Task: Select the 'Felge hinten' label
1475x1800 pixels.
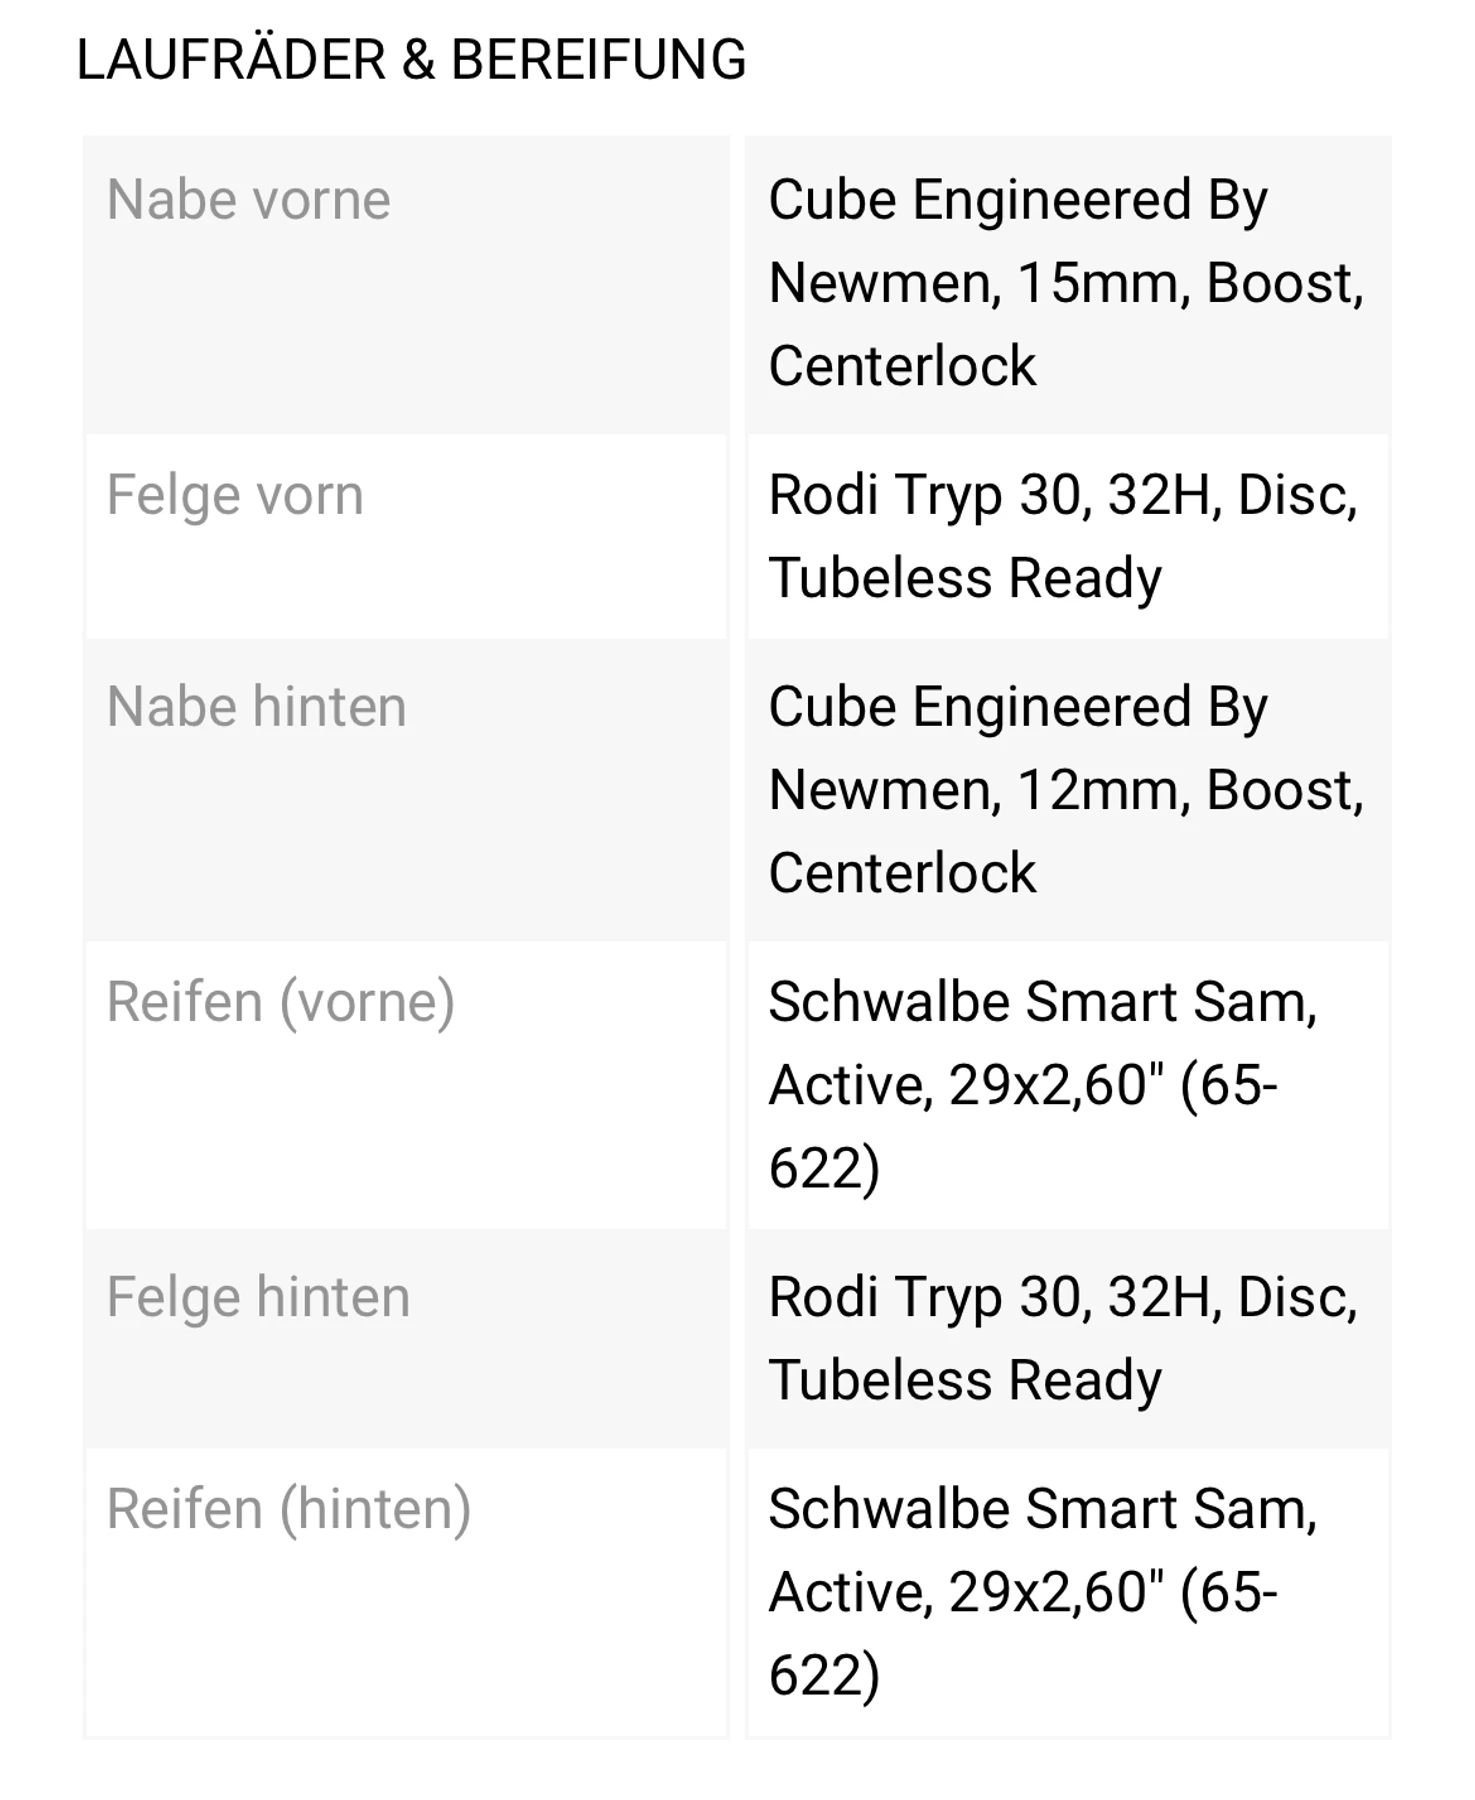Action: click(258, 1297)
